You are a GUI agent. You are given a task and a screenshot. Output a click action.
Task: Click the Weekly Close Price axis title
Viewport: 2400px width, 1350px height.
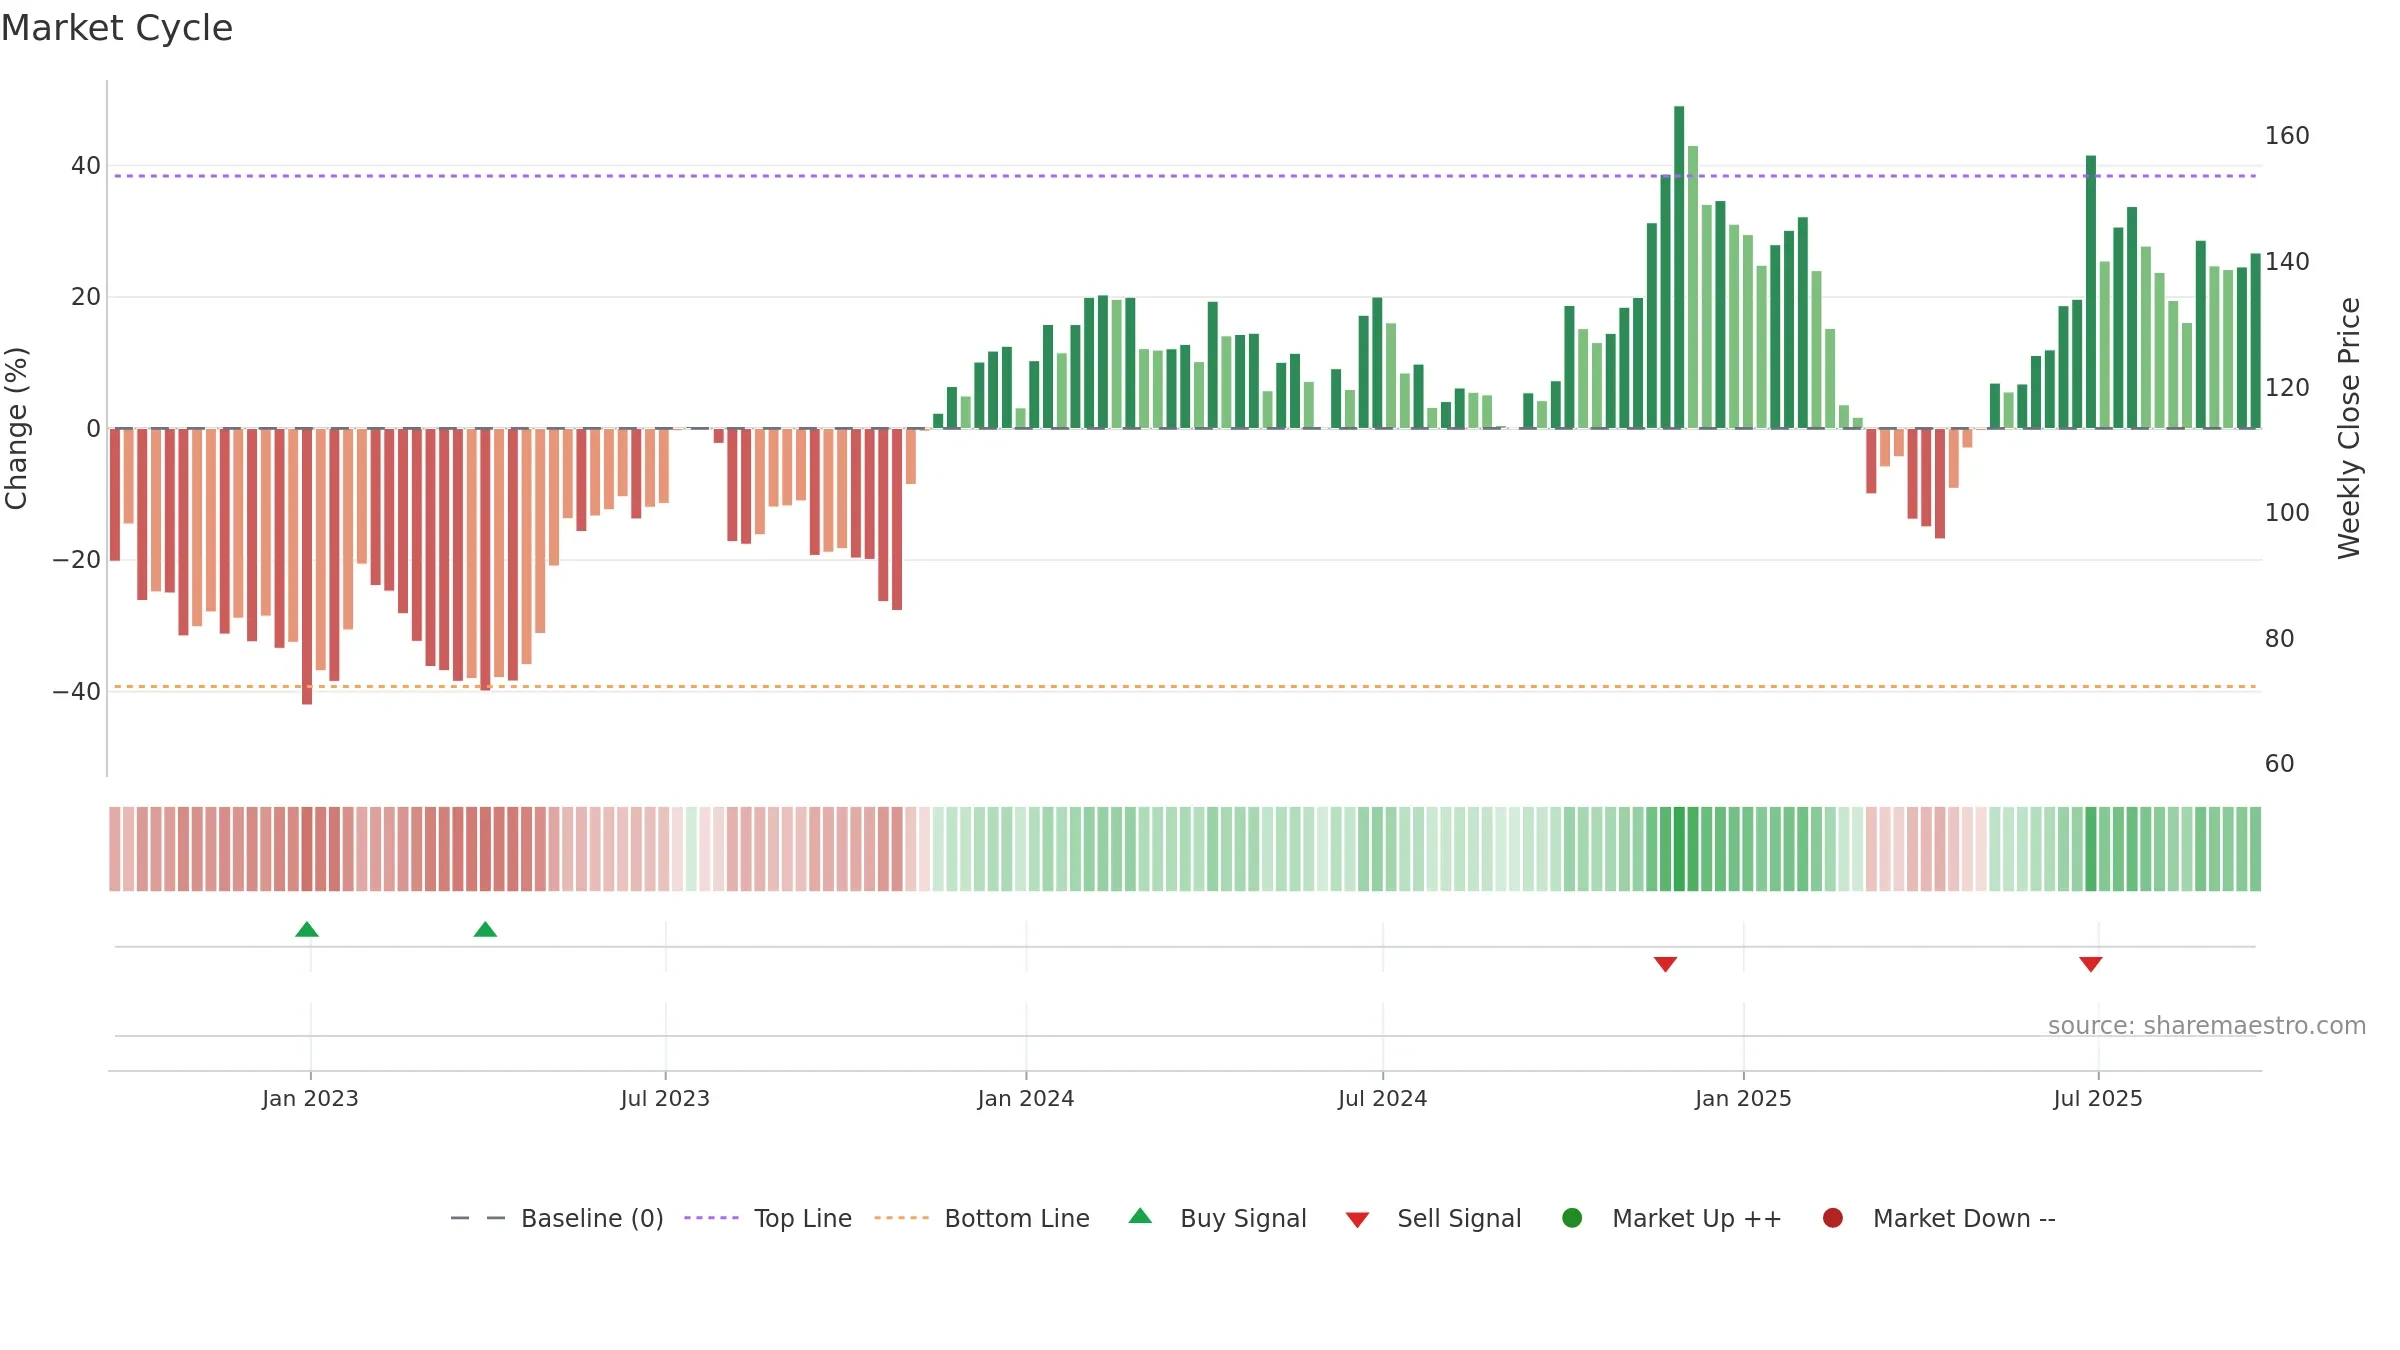pyautogui.click(x=2349, y=428)
